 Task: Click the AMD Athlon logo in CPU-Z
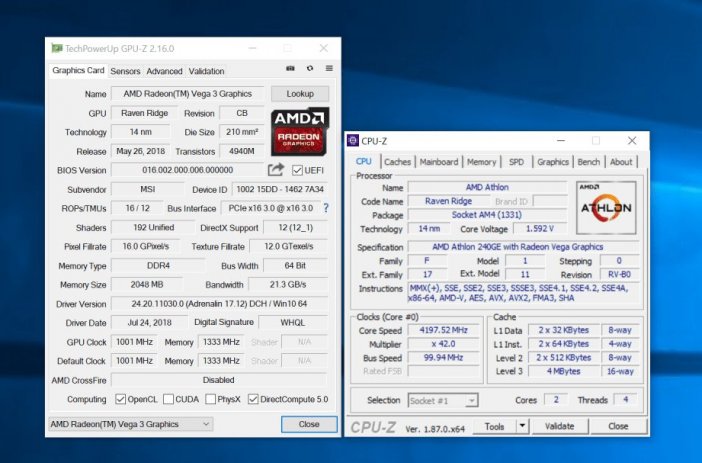[x=606, y=207]
